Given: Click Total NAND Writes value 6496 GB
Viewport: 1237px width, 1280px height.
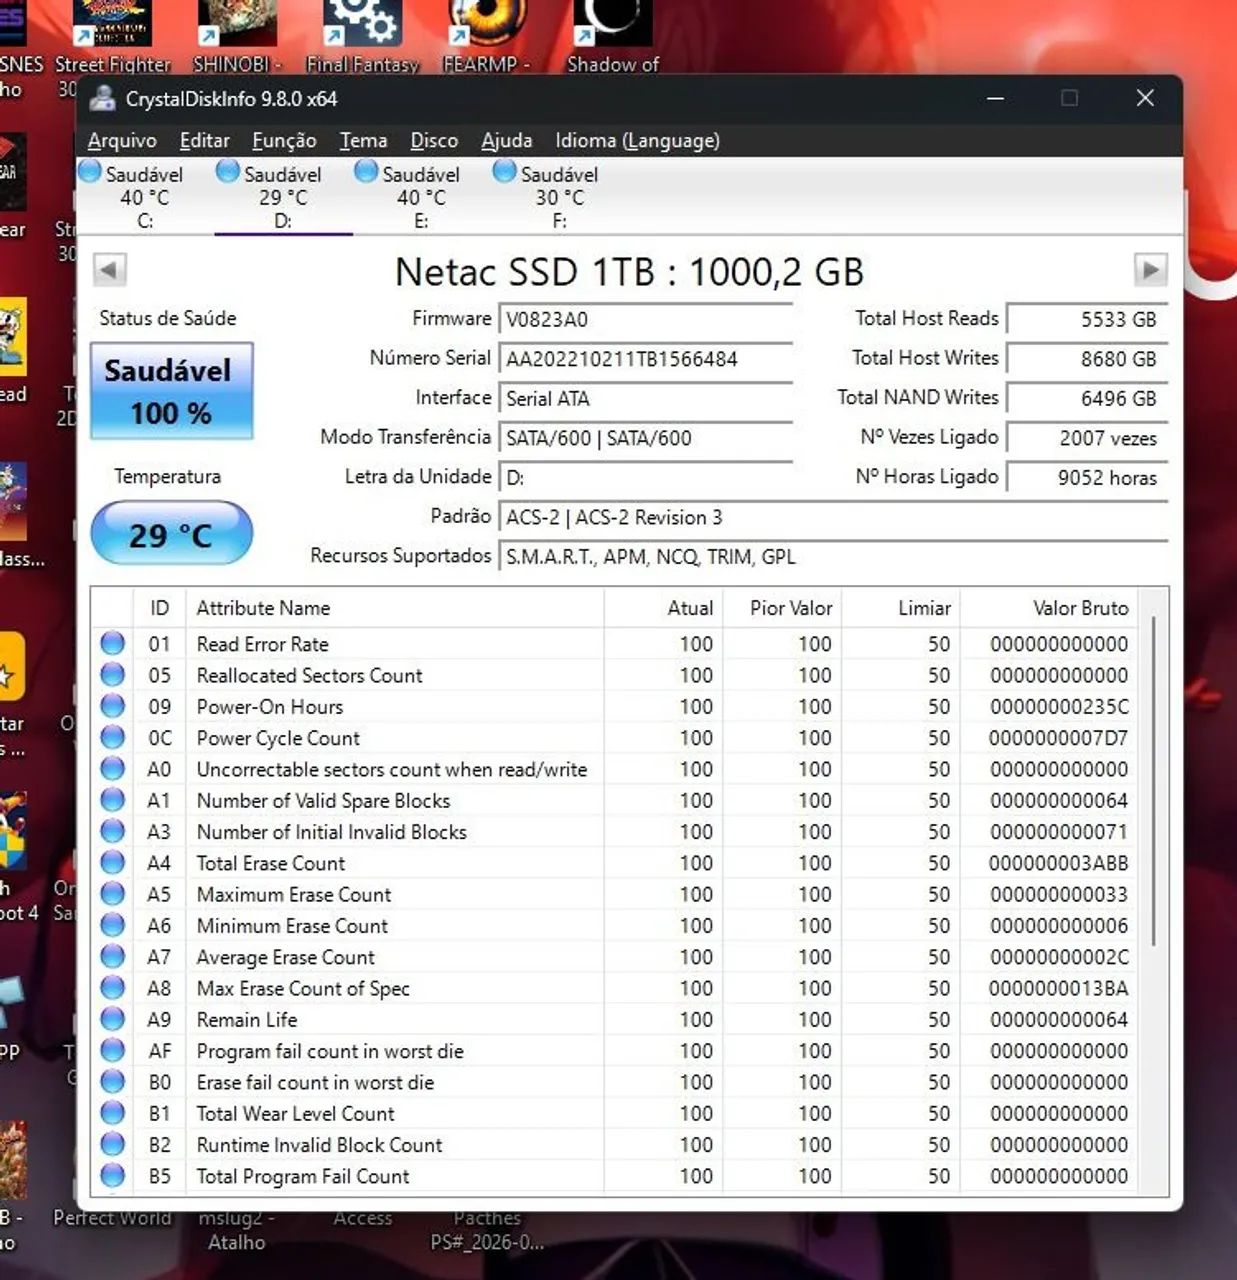Looking at the screenshot, I should [x=1087, y=398].
